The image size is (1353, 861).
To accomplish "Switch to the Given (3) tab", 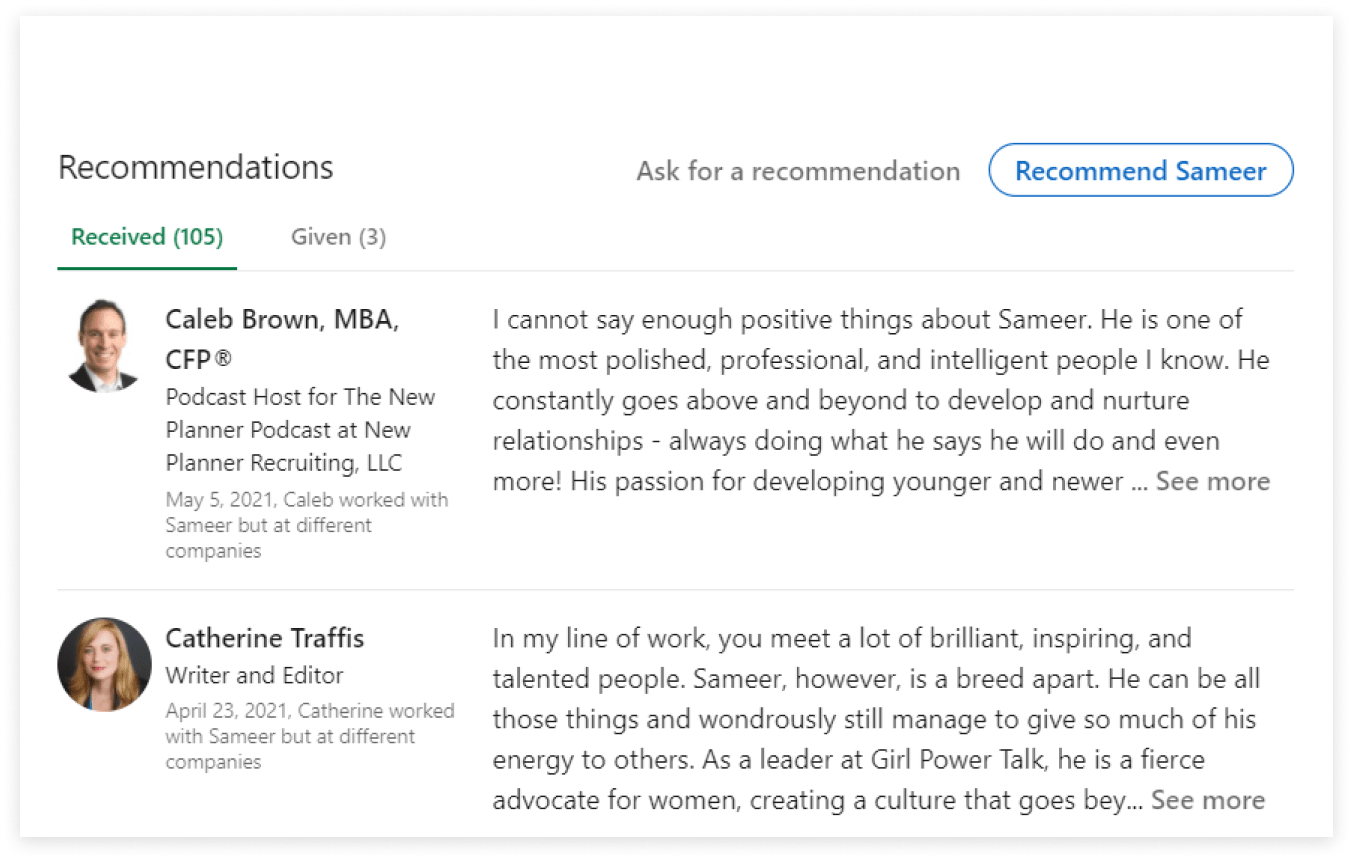I will tap(338, 237).
